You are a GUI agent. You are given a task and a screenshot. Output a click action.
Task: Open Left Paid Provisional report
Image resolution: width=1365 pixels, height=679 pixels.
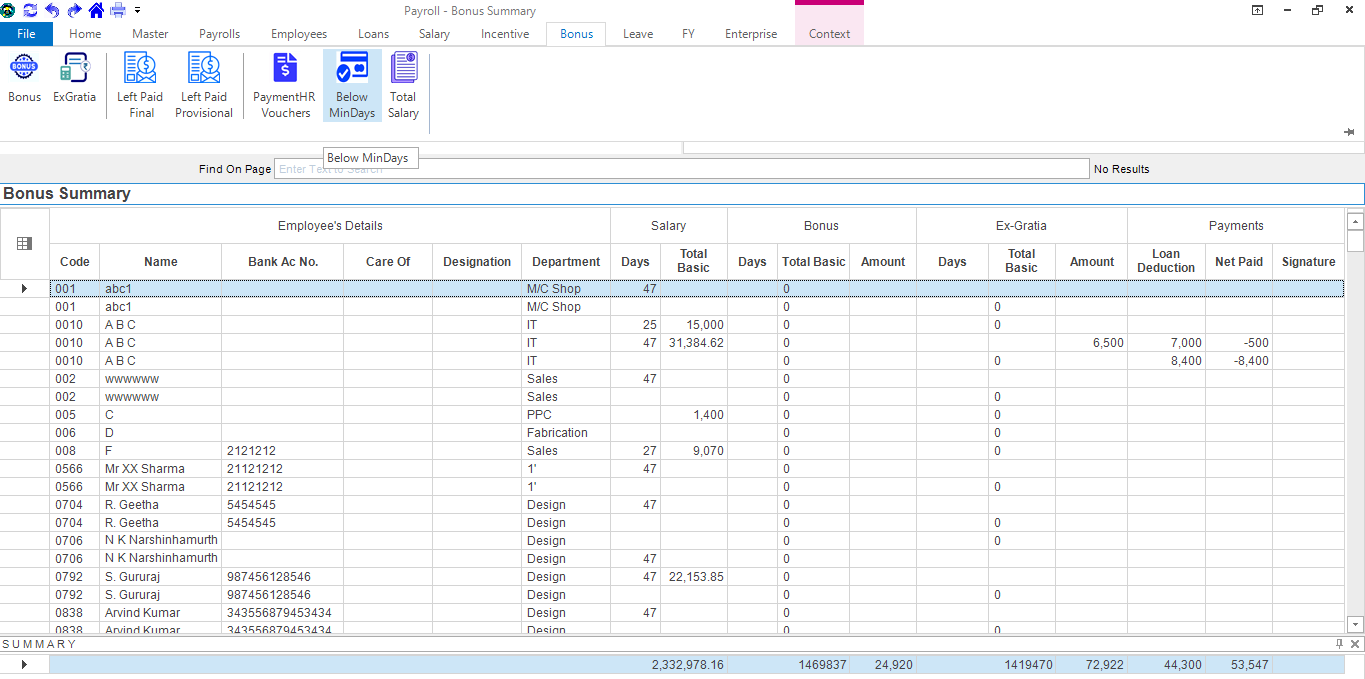click(x=204, y=86)
